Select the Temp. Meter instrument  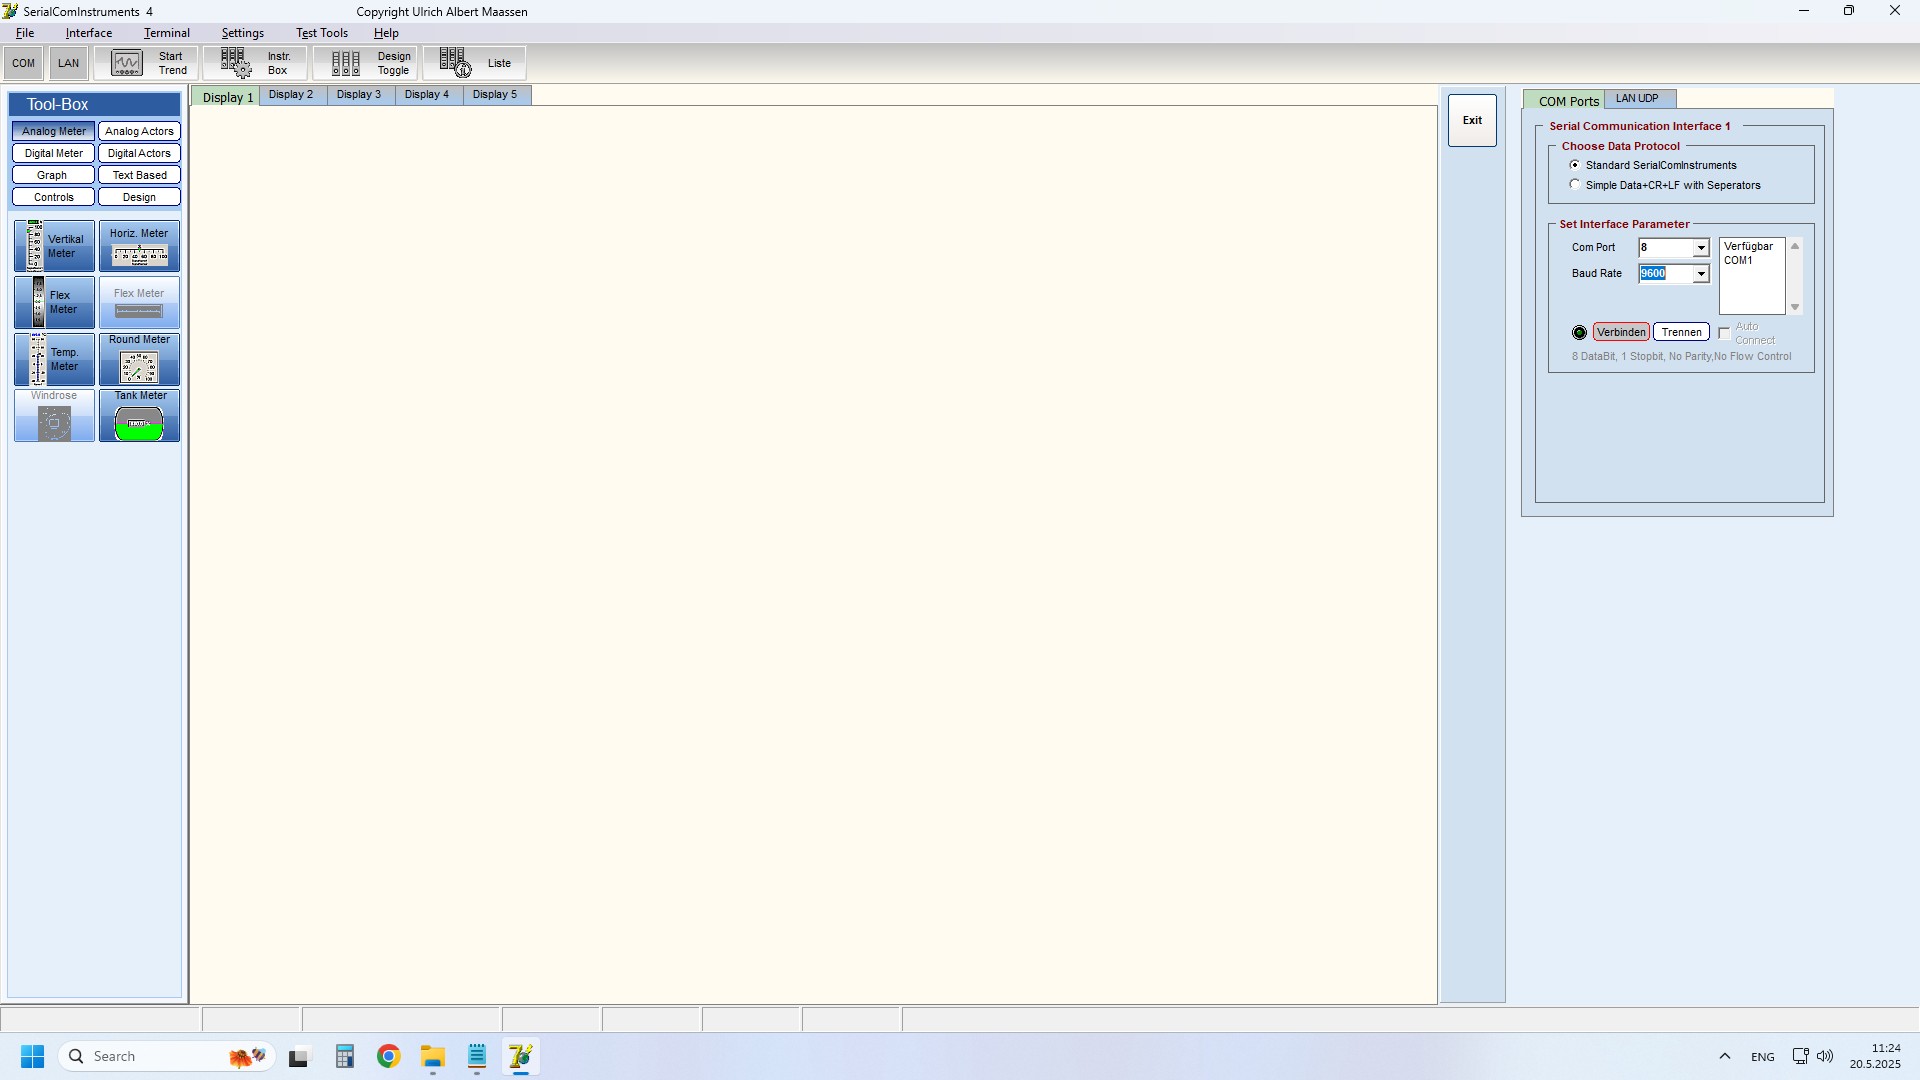[54, 359]
